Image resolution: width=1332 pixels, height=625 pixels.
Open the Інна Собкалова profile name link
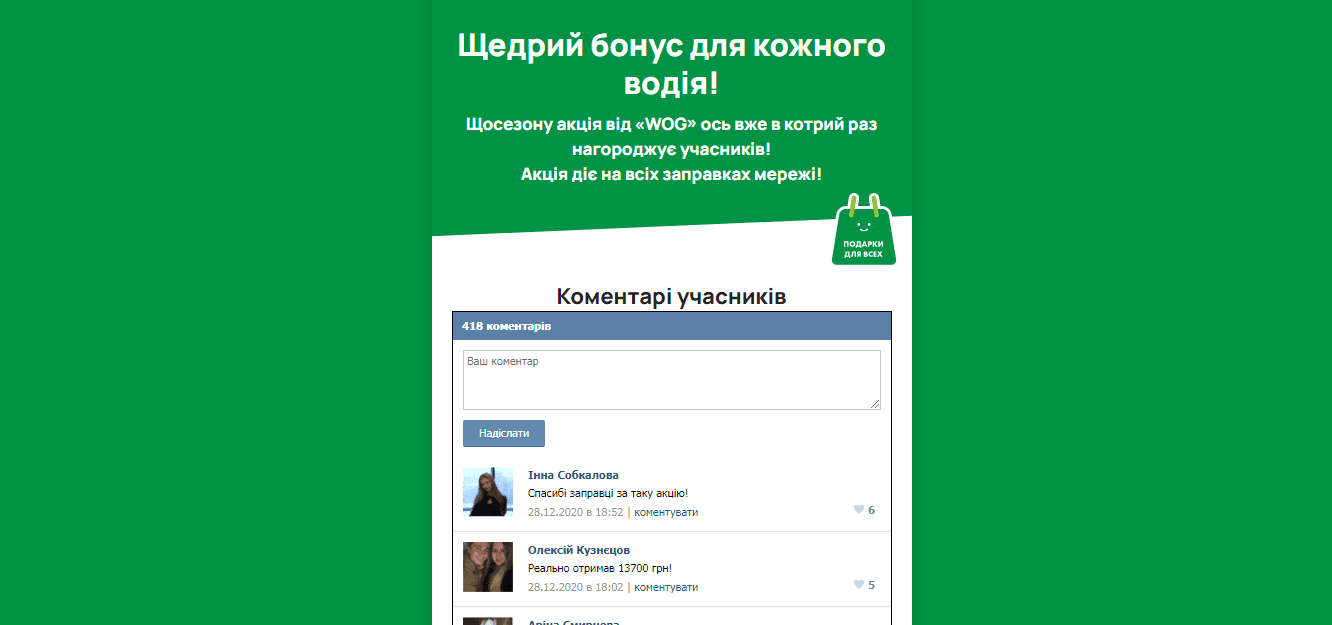coord(573,475)
